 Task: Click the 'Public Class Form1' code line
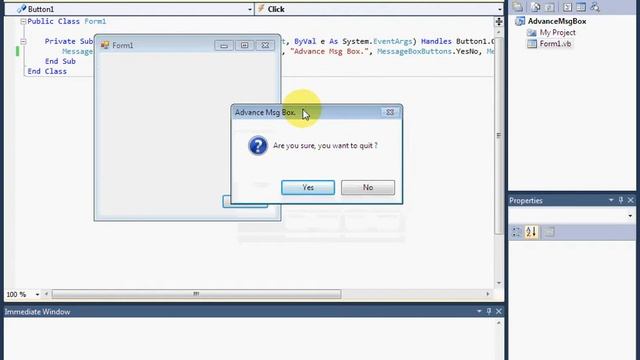click(x=67, y=21)
